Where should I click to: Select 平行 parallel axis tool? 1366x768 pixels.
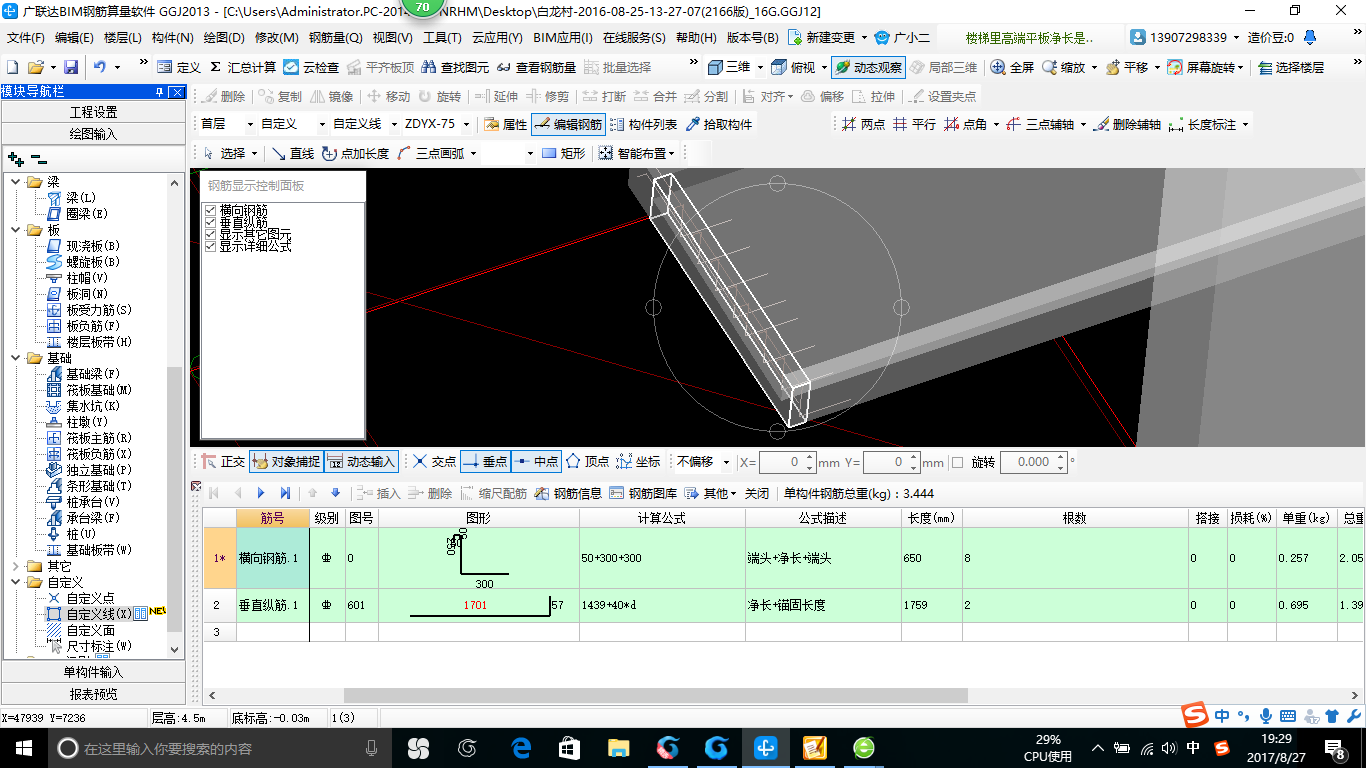point(914,124)
